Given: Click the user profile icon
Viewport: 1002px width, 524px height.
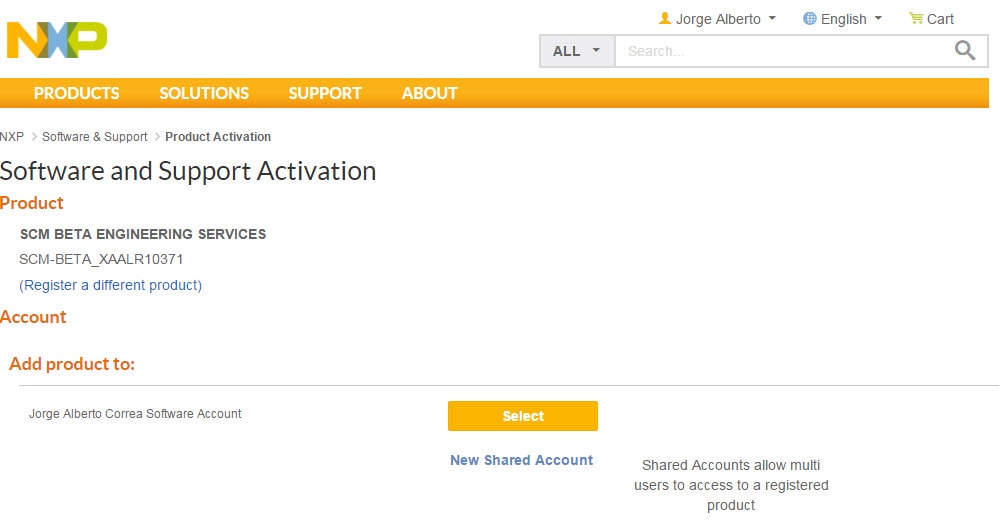Looking at the screenshot, I should pos(665,18).
